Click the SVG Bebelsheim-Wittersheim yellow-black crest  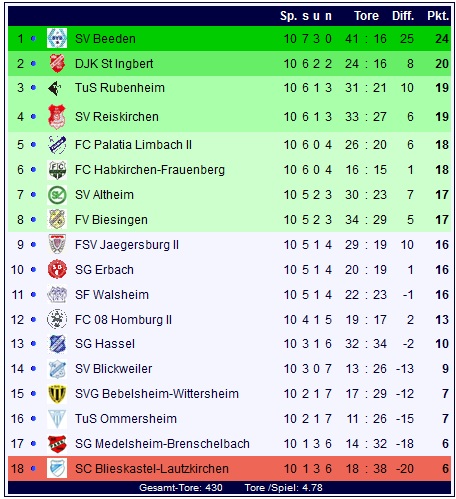tap(57, 394)
